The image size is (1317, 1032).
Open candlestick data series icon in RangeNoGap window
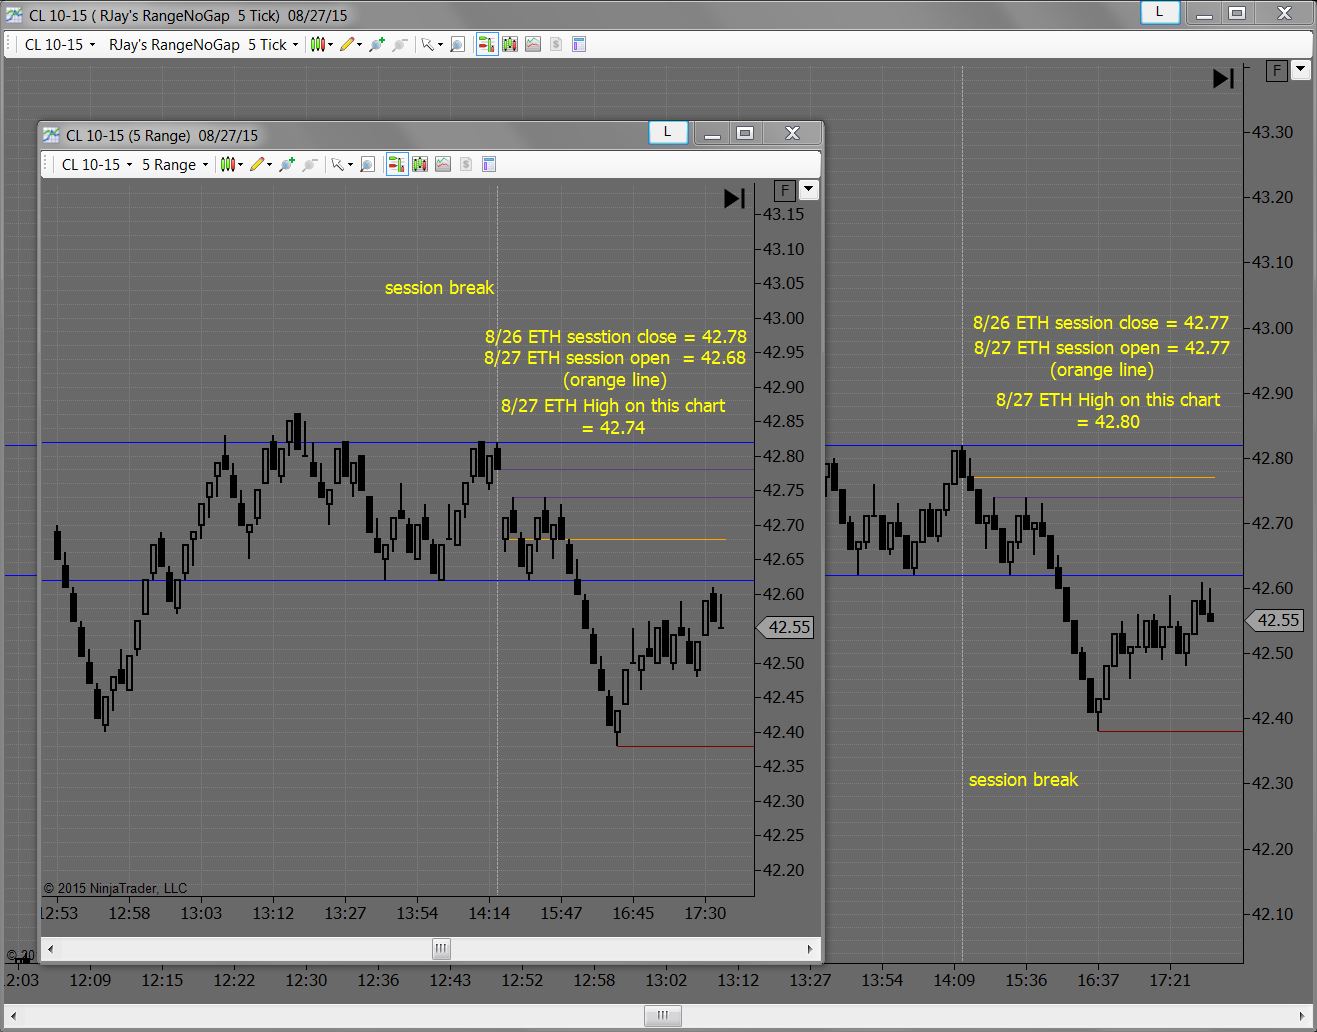pos(510,44)
